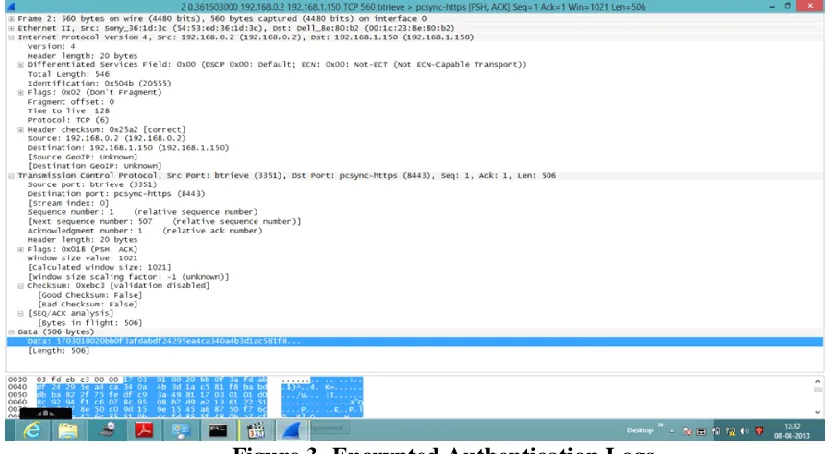Screen dimensions: 834x454
Task: Open the Media Player Classic taskbar icon
Action: 255,430
